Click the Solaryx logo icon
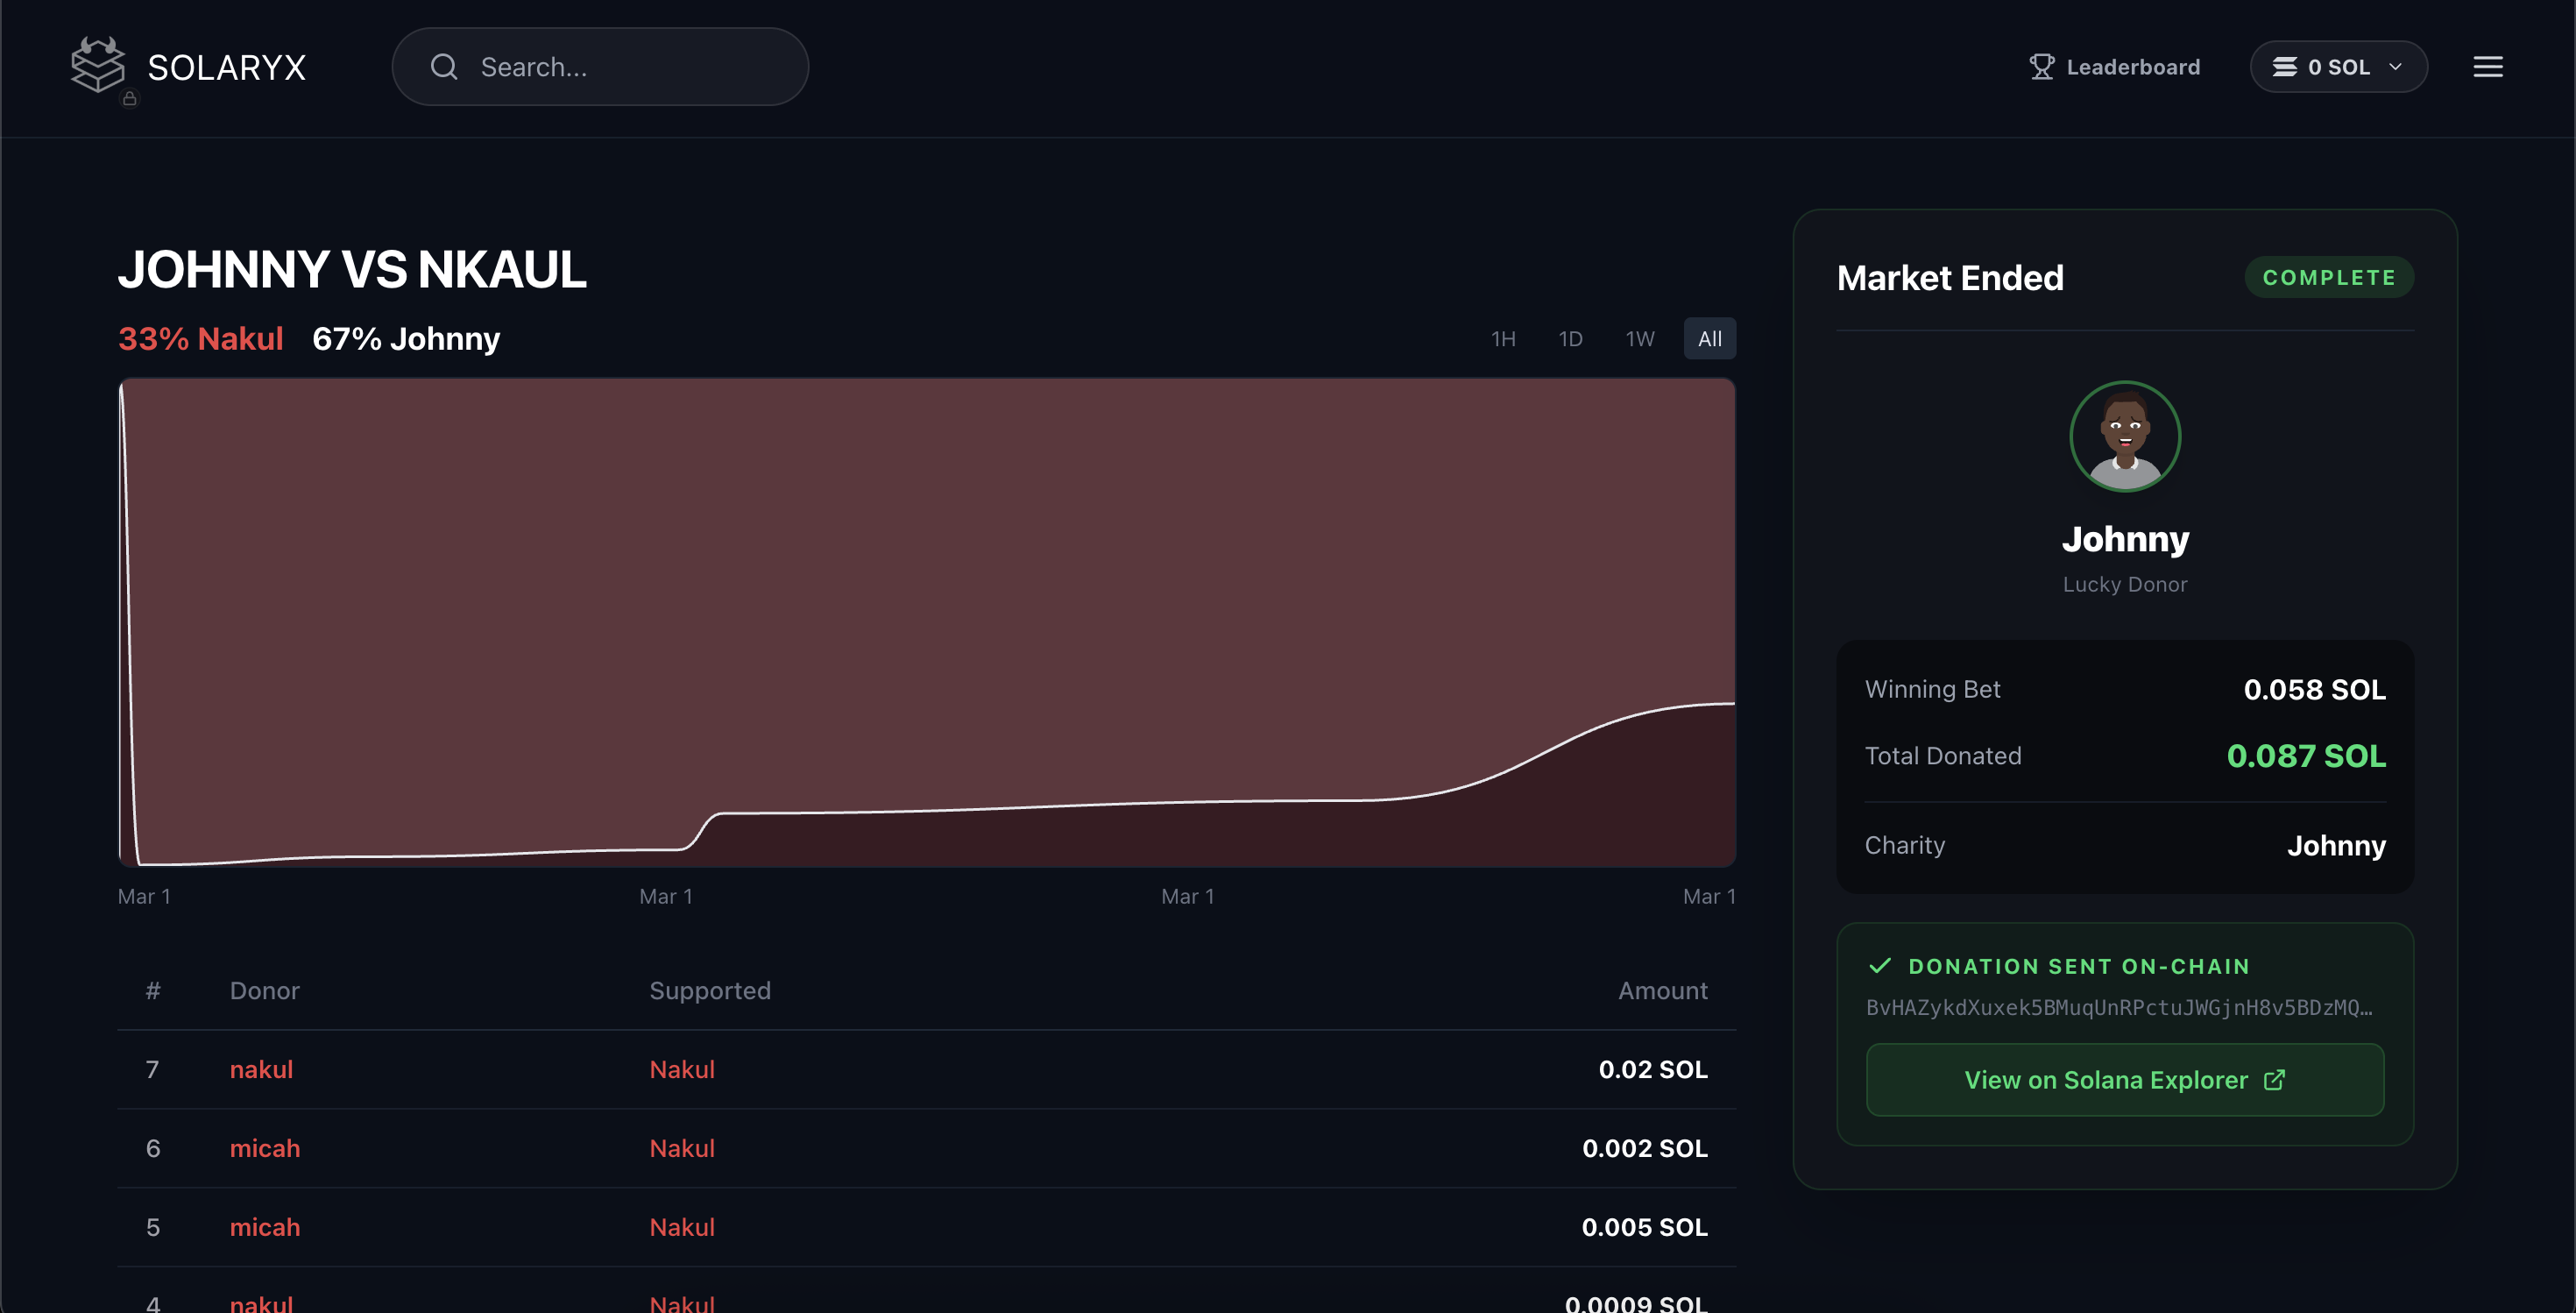 [x=98, y=65]
